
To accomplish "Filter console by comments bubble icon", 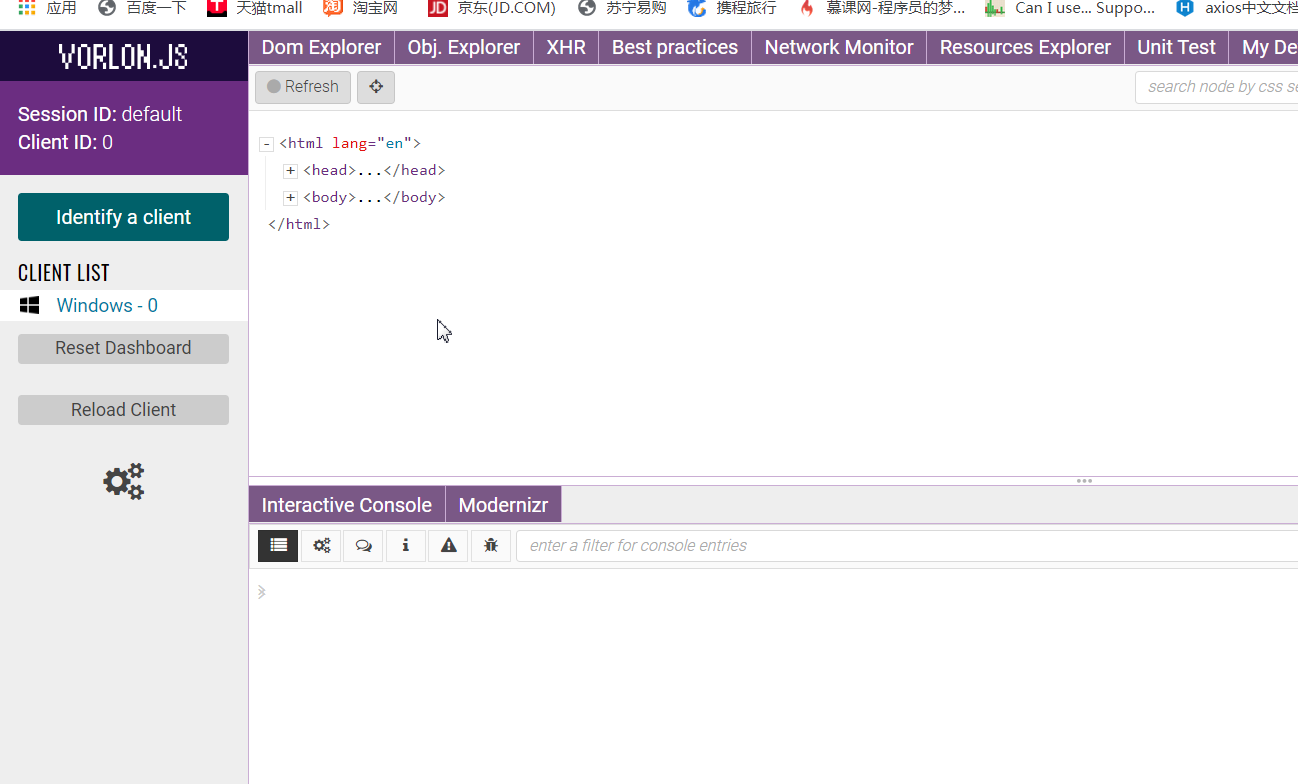I will [x=363, y=545].
